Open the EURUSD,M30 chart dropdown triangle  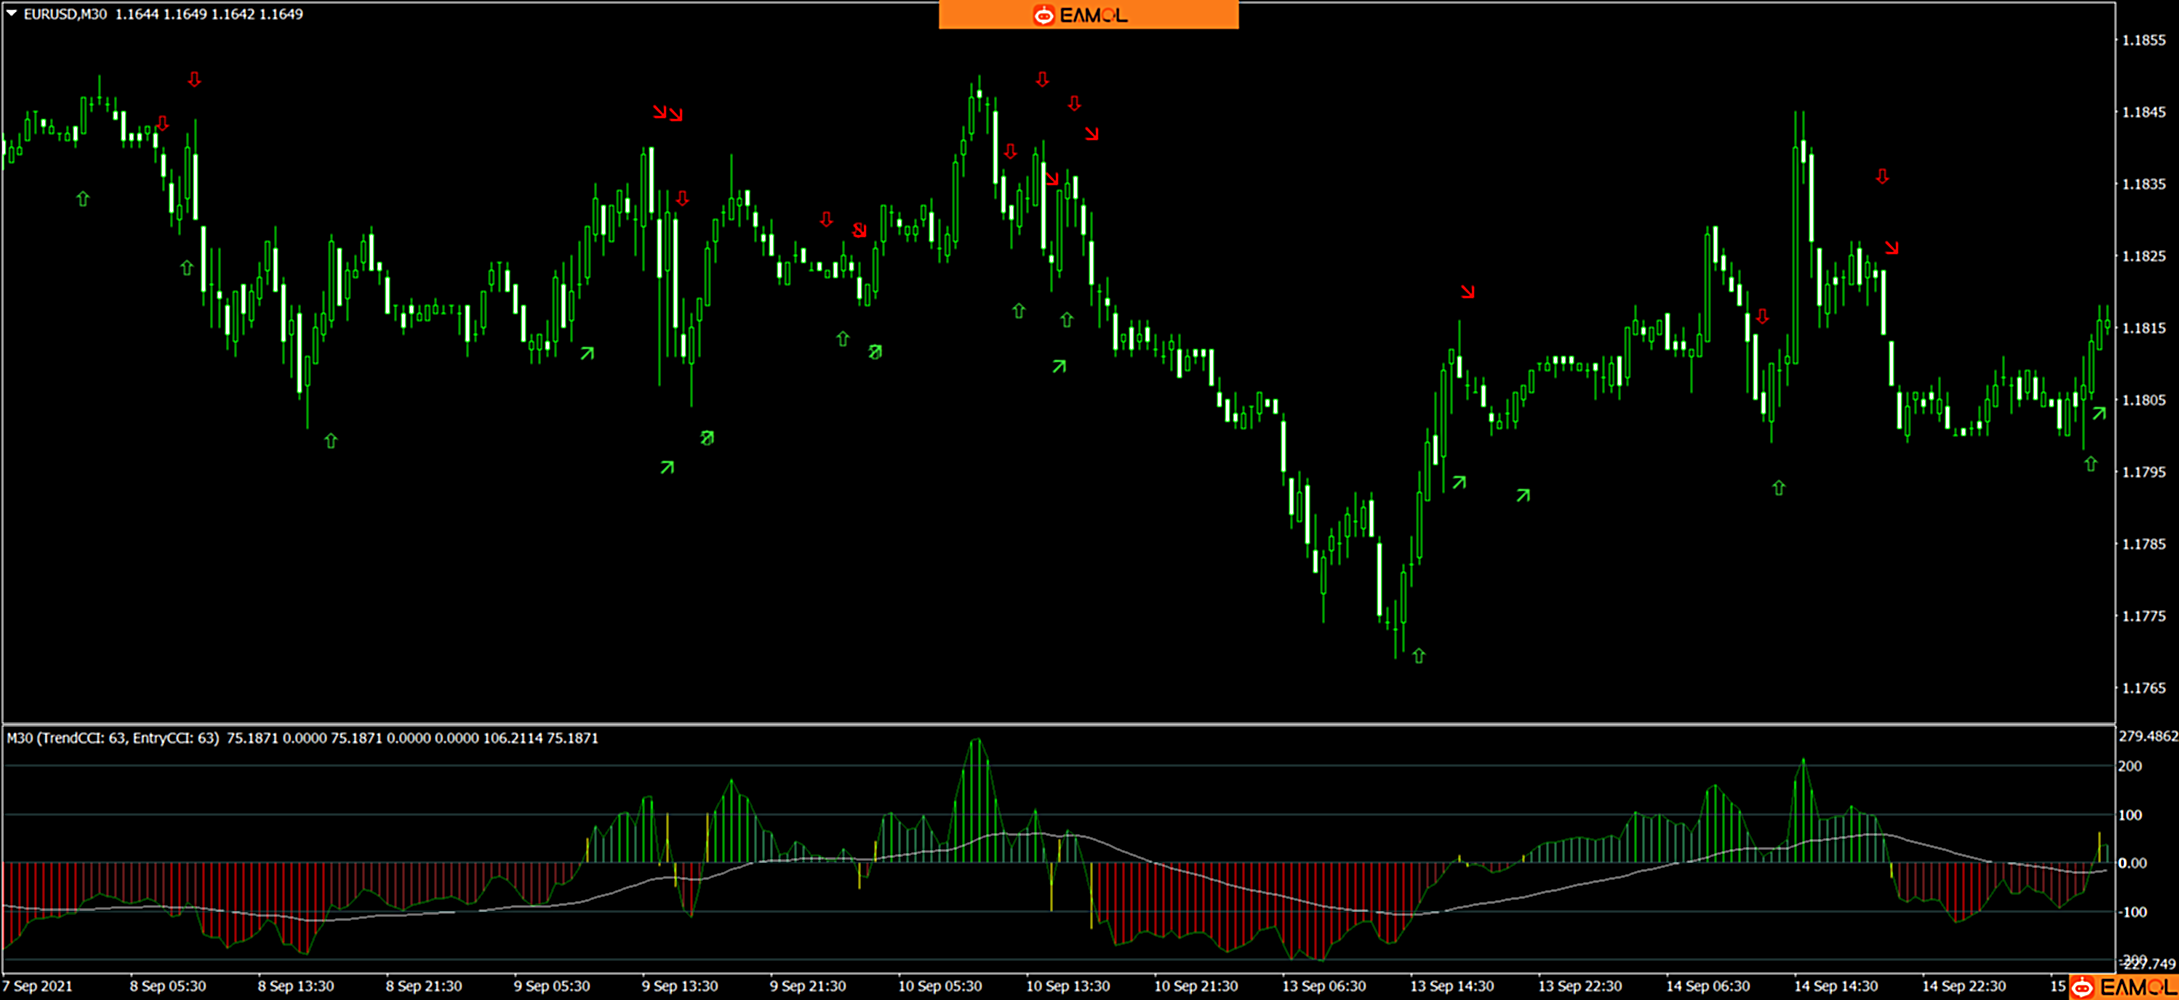click(x=12, y=14)
